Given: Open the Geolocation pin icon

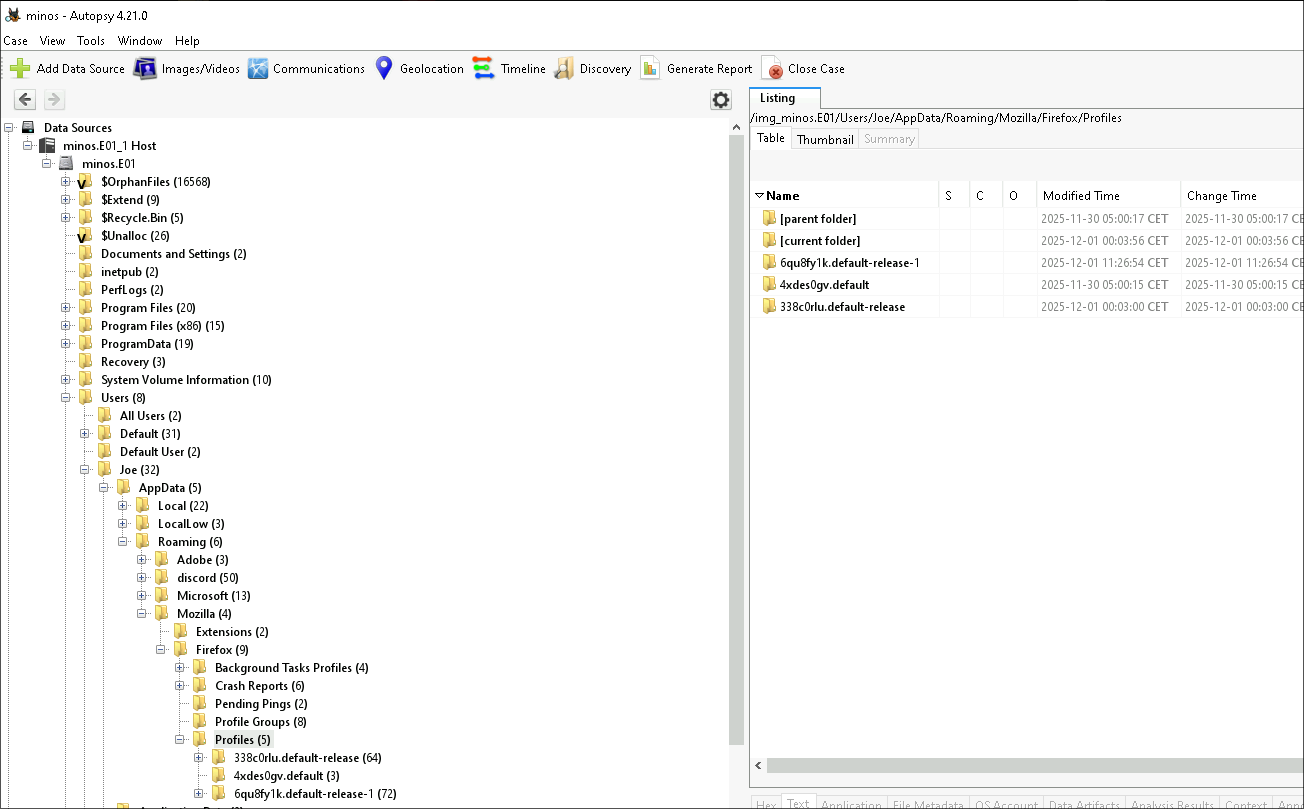Looking at the screenshot, I should point(384,69).
